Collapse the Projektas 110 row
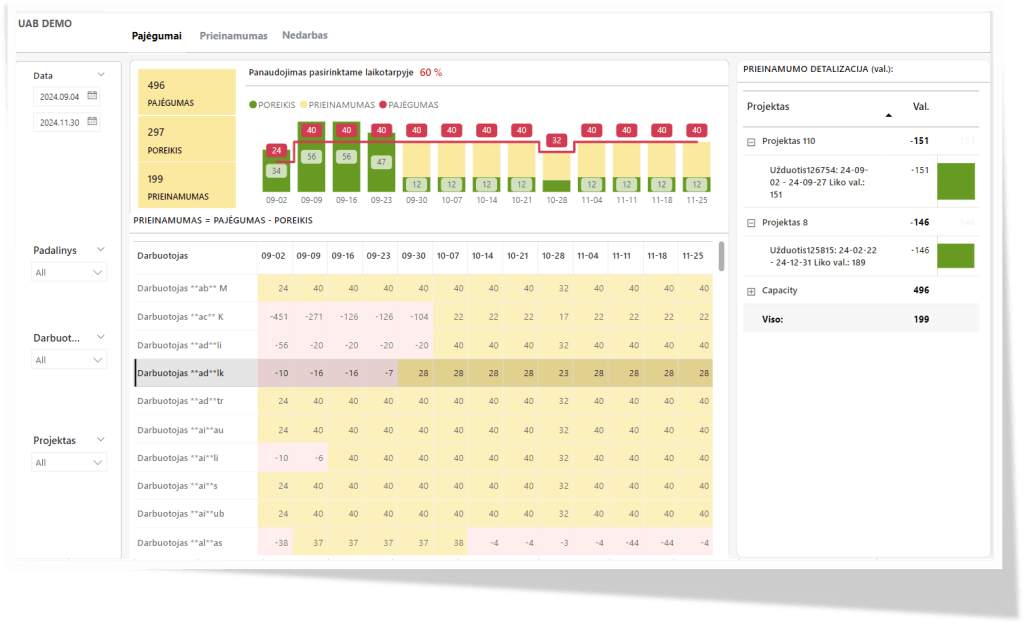Viewport: 1024px width, 624px height. pos(751,142)
